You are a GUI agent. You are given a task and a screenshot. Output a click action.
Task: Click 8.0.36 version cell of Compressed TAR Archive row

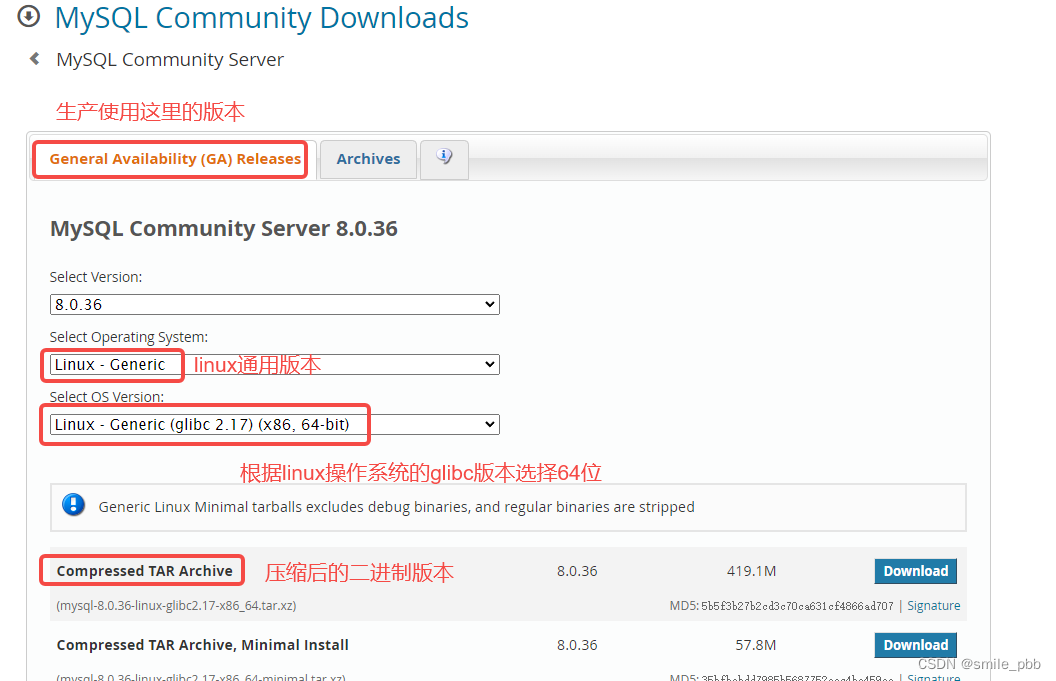point(577,571)
